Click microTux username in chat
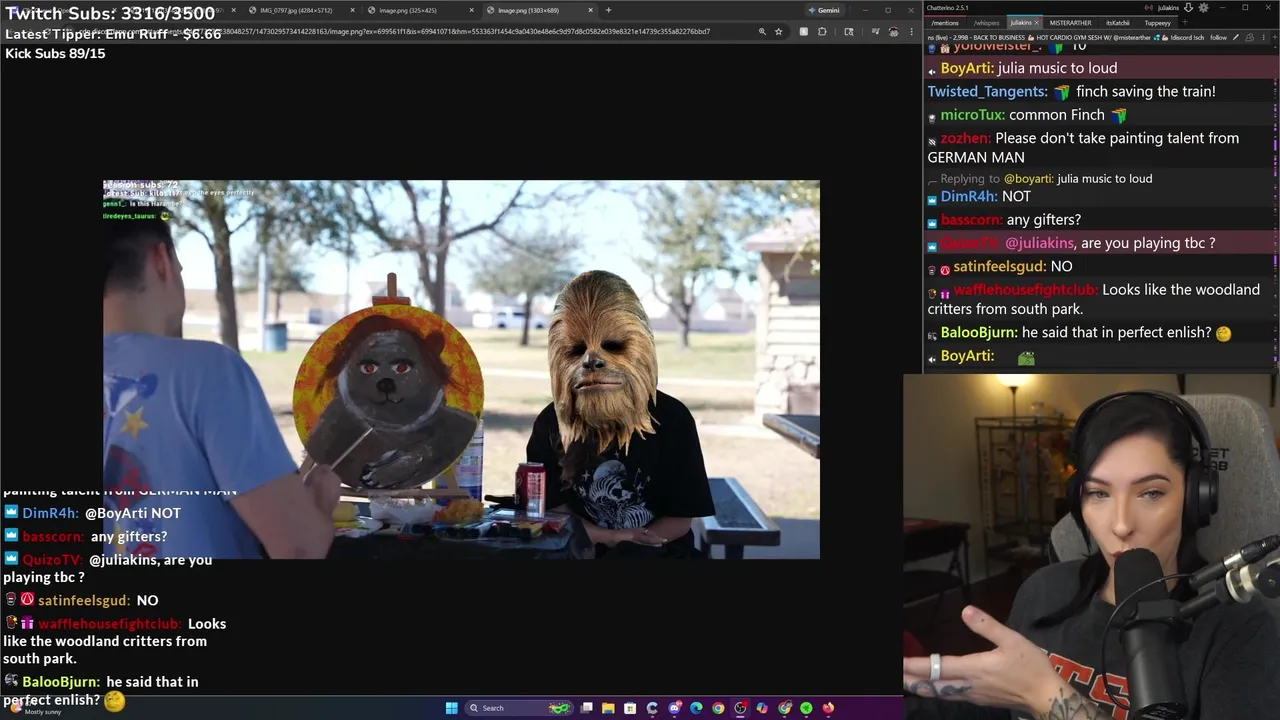 (x=972, y=115)
